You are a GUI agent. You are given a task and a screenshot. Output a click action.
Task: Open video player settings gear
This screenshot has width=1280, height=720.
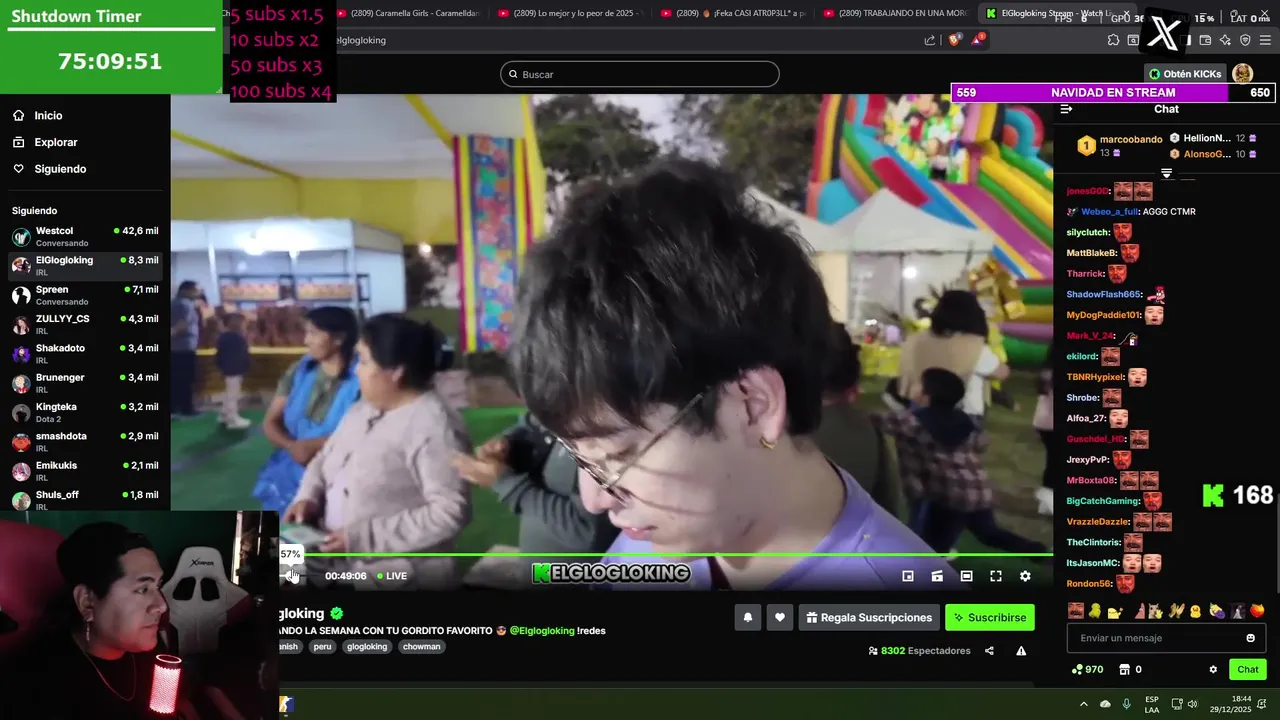[1025, 576]
